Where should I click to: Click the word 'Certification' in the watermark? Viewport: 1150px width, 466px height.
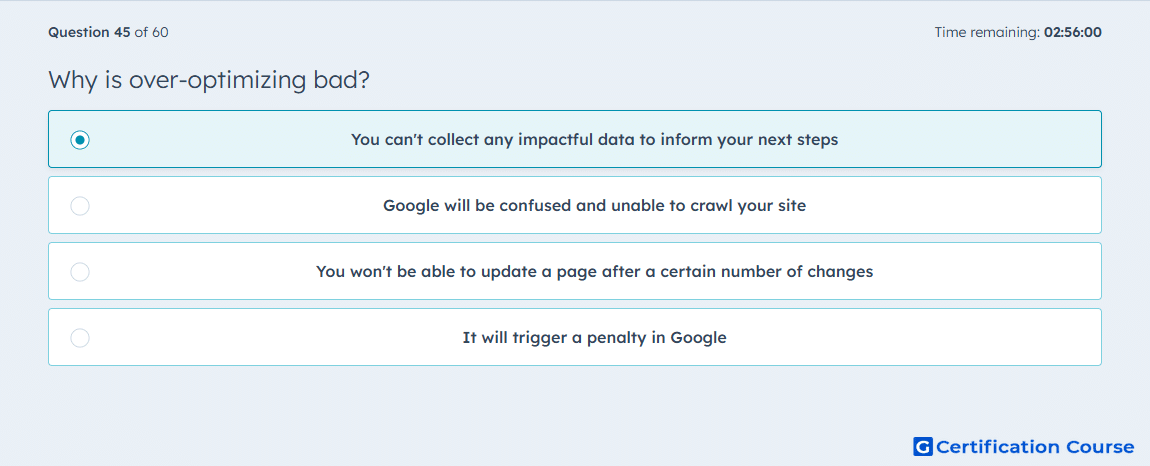coord(998,446)
